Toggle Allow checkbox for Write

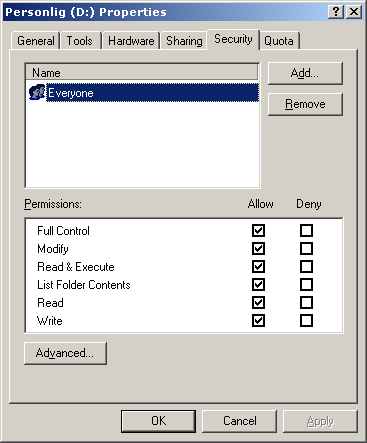[258, 320]
